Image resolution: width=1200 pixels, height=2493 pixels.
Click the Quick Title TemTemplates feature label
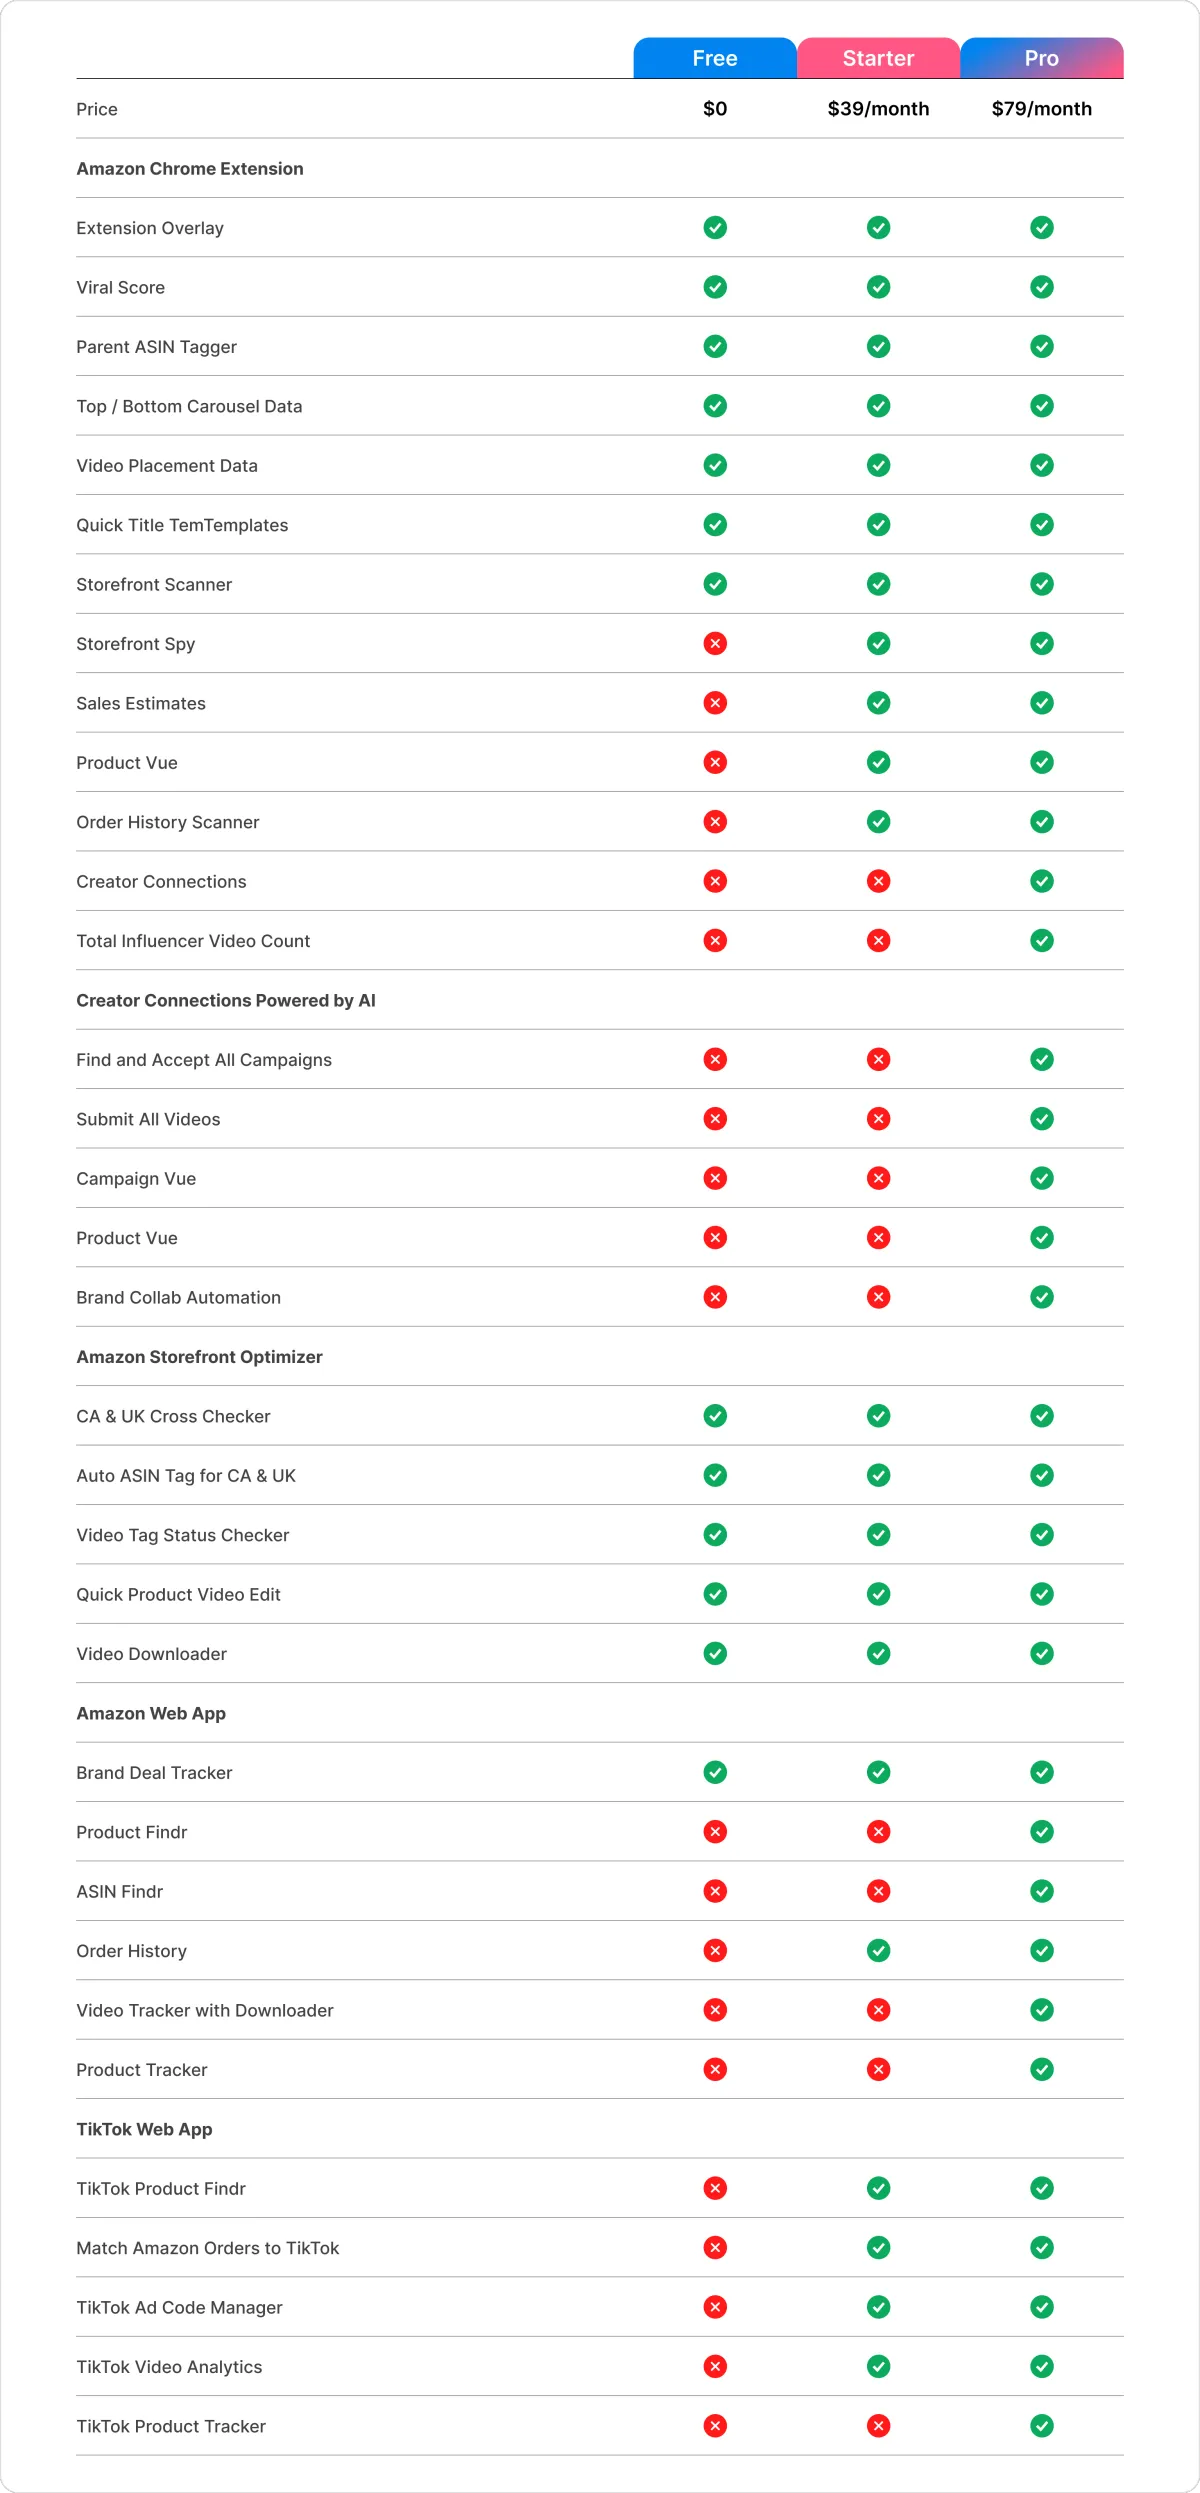click(182, 525)
